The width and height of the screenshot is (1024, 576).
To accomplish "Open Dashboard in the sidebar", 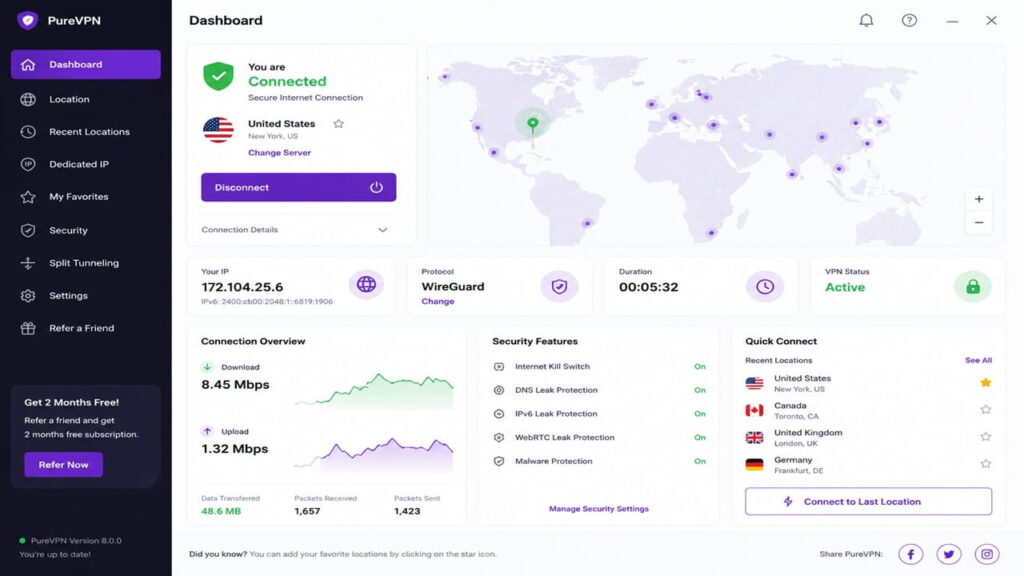I will (x=86, y=65).
